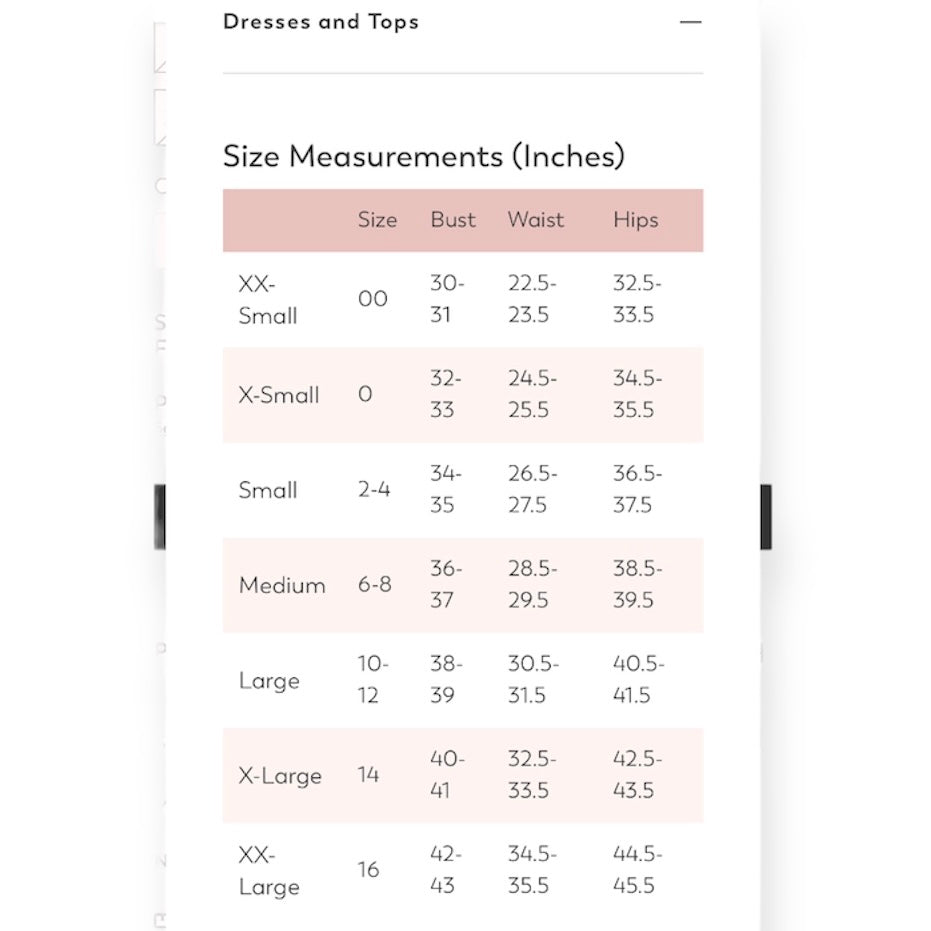Select the XX-Small row label

(x=268, y=300)
